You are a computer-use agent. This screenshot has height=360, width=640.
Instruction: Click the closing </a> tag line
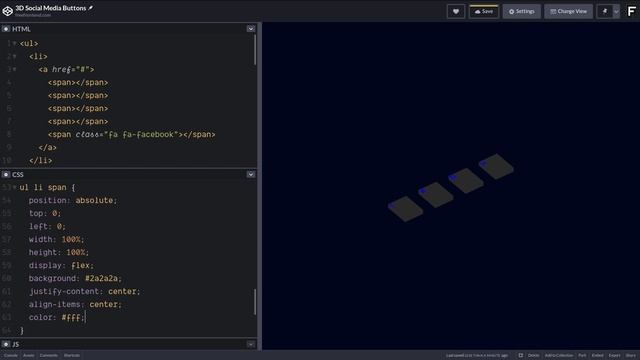[x=47, y=147]
